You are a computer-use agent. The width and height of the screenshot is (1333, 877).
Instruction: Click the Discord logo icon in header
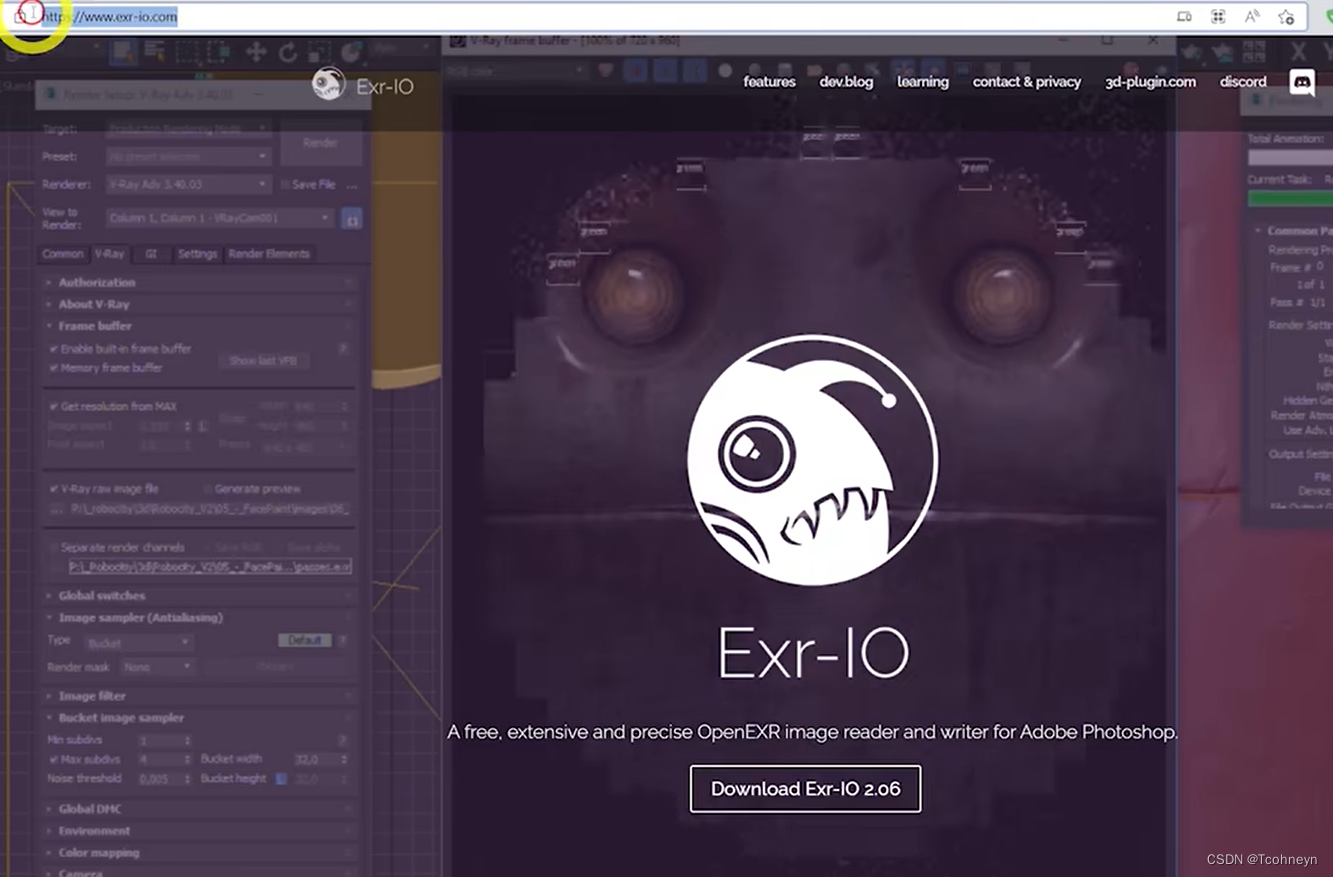point(1302,82)
